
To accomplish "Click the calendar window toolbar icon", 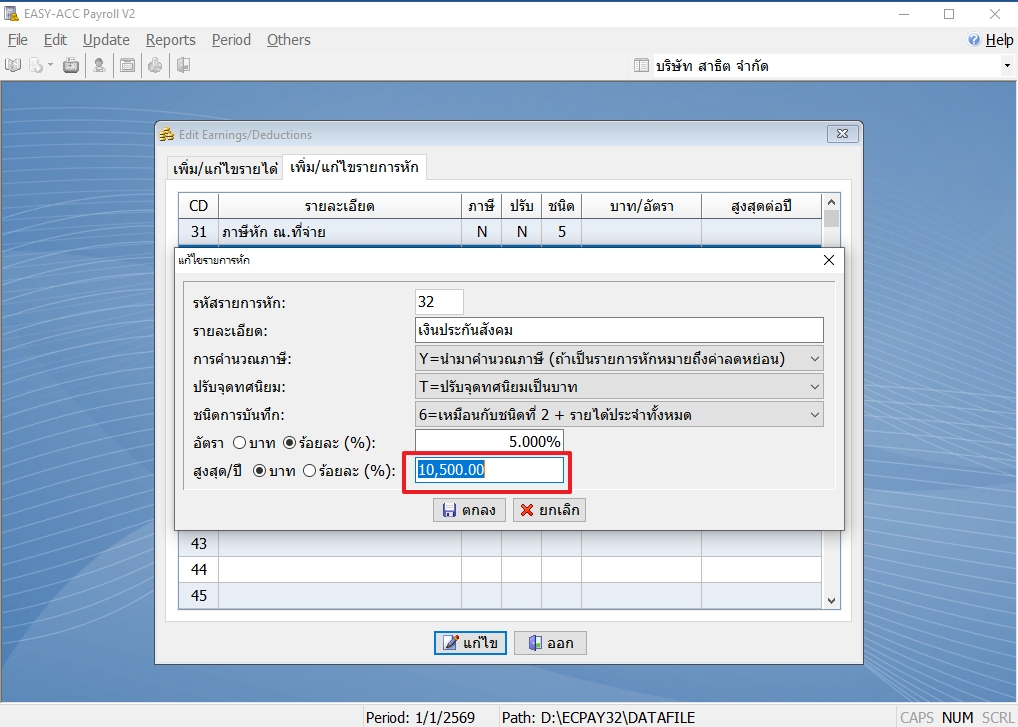I will [128, 66].
